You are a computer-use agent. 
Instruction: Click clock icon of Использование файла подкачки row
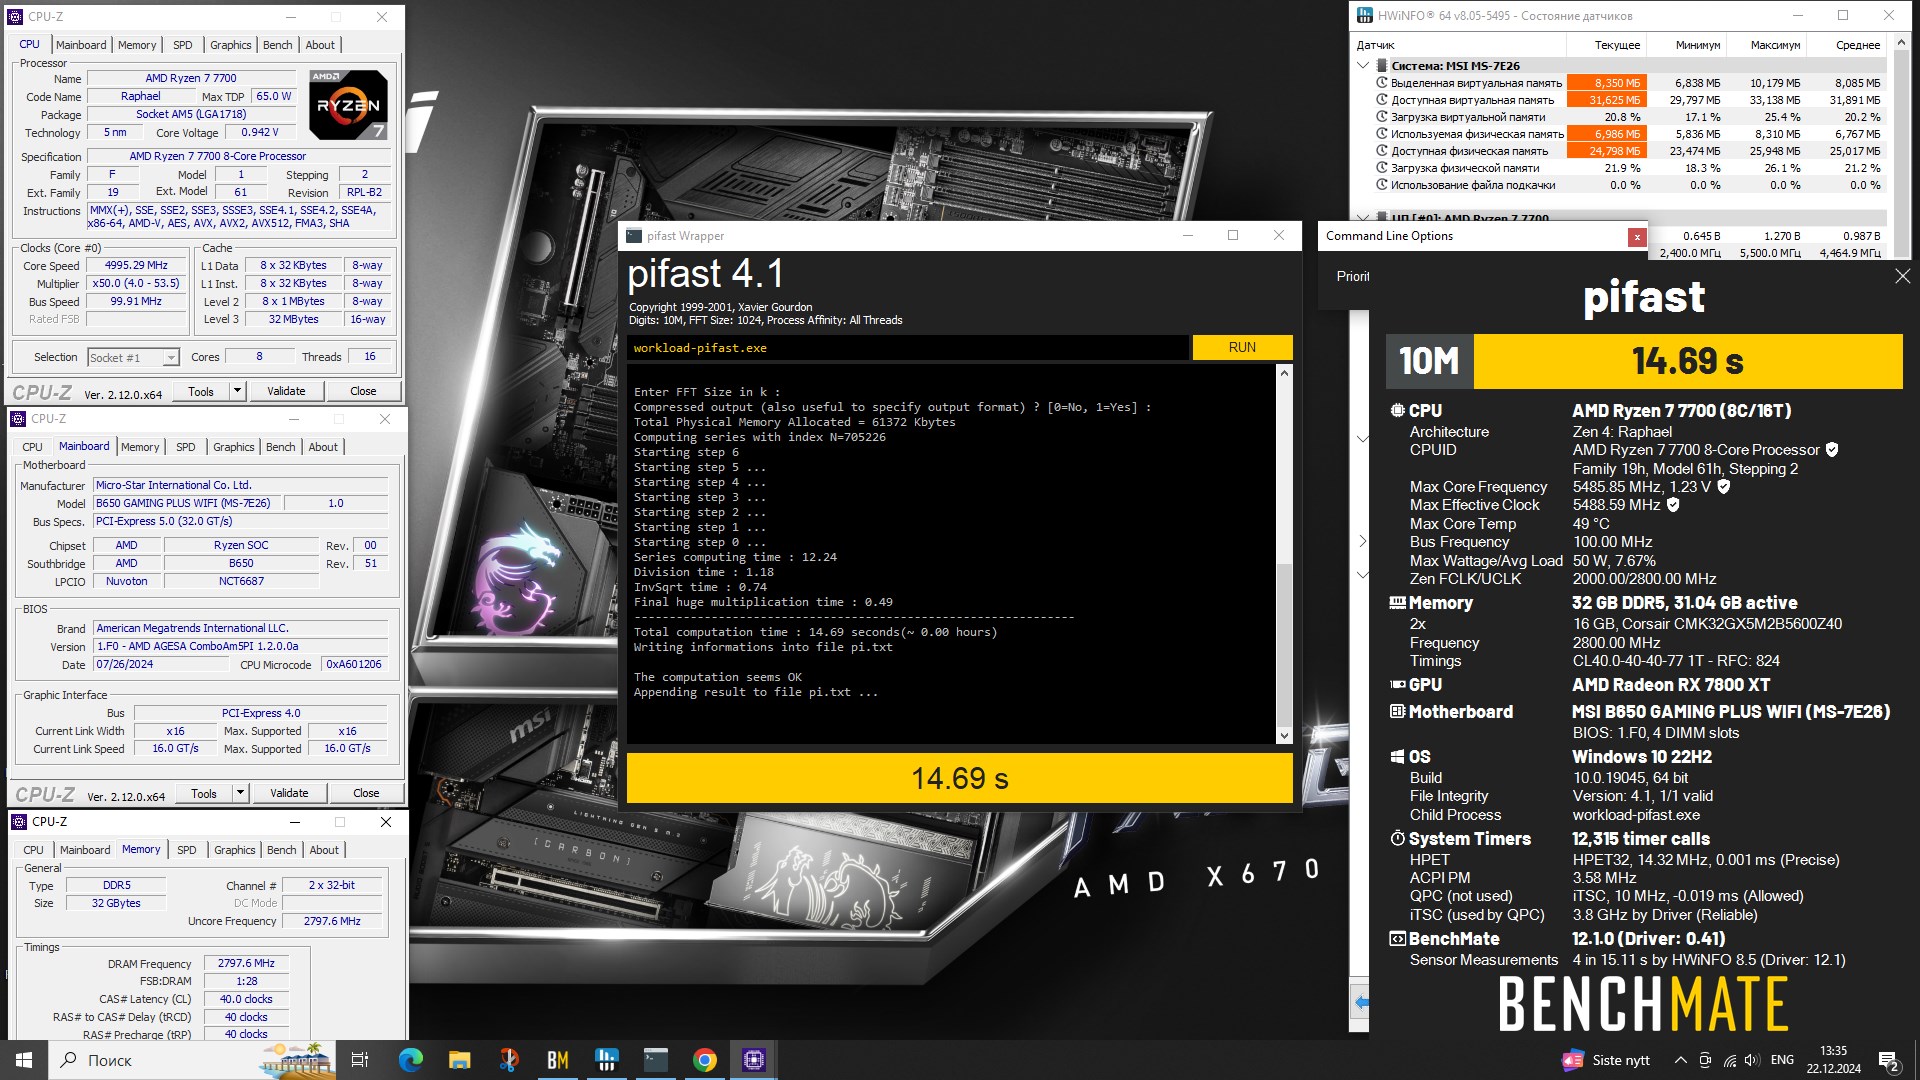point(1382,185)
